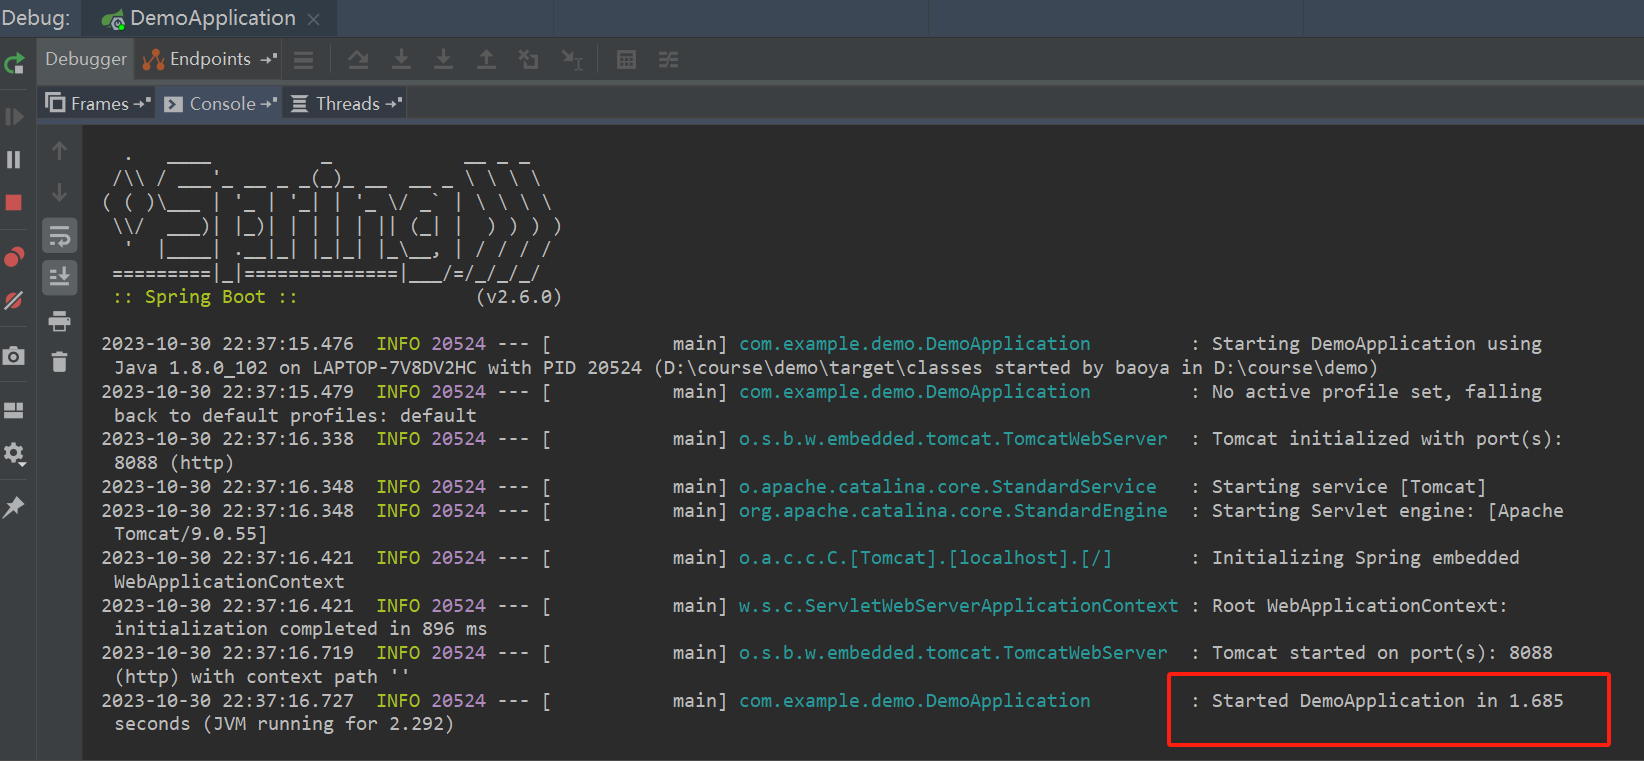The image size is (1644, 761).
Task: Click the Step Over icon
Action: (x=358, y=60)
